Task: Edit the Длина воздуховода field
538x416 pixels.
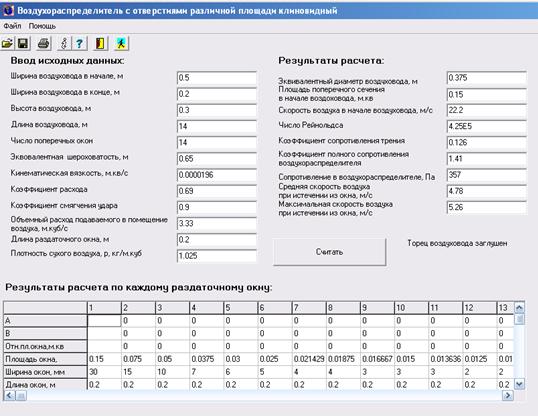Action: [x=217, y=126]
